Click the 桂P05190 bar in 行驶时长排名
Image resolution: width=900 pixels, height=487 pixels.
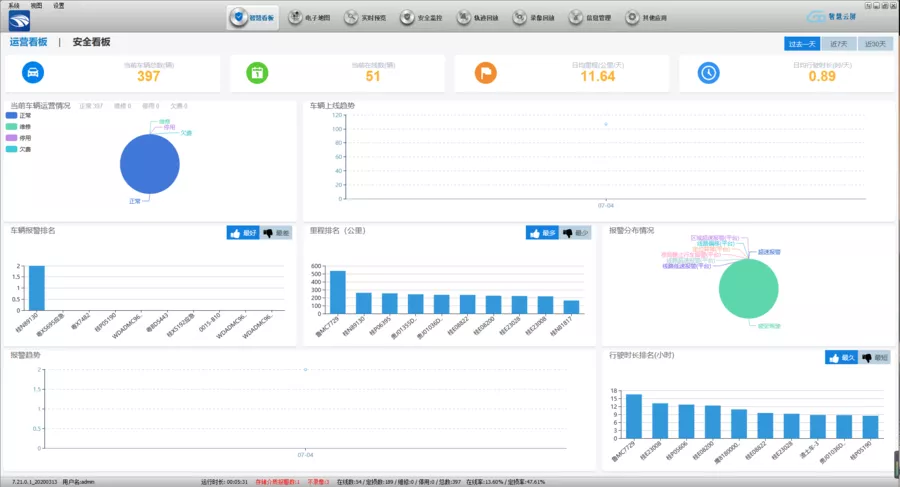coord(870,427)
